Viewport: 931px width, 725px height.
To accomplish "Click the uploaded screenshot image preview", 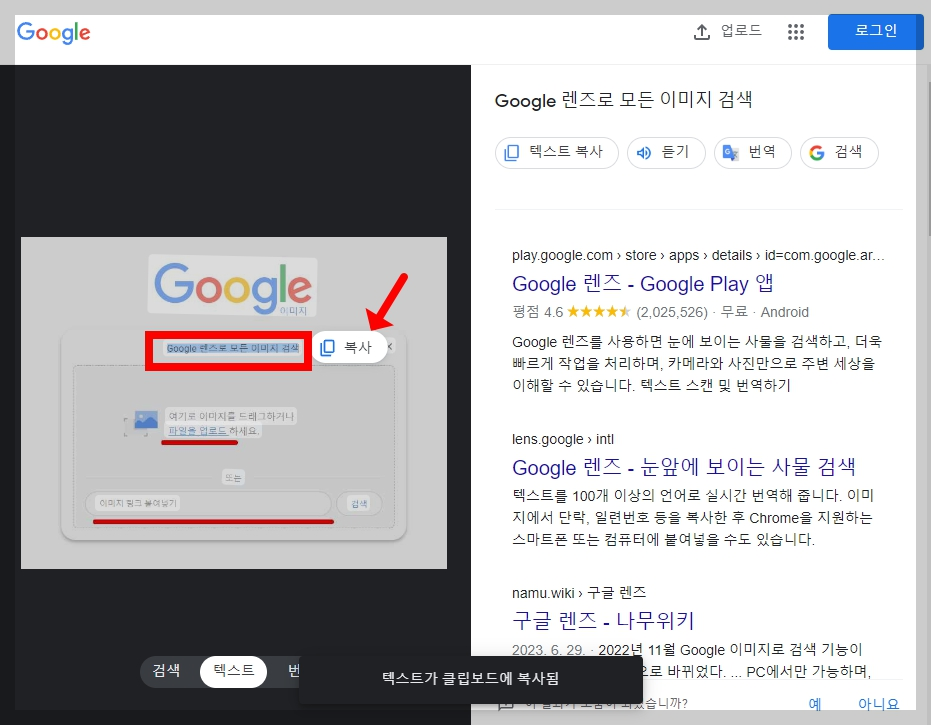I will (x=234, y=403).
